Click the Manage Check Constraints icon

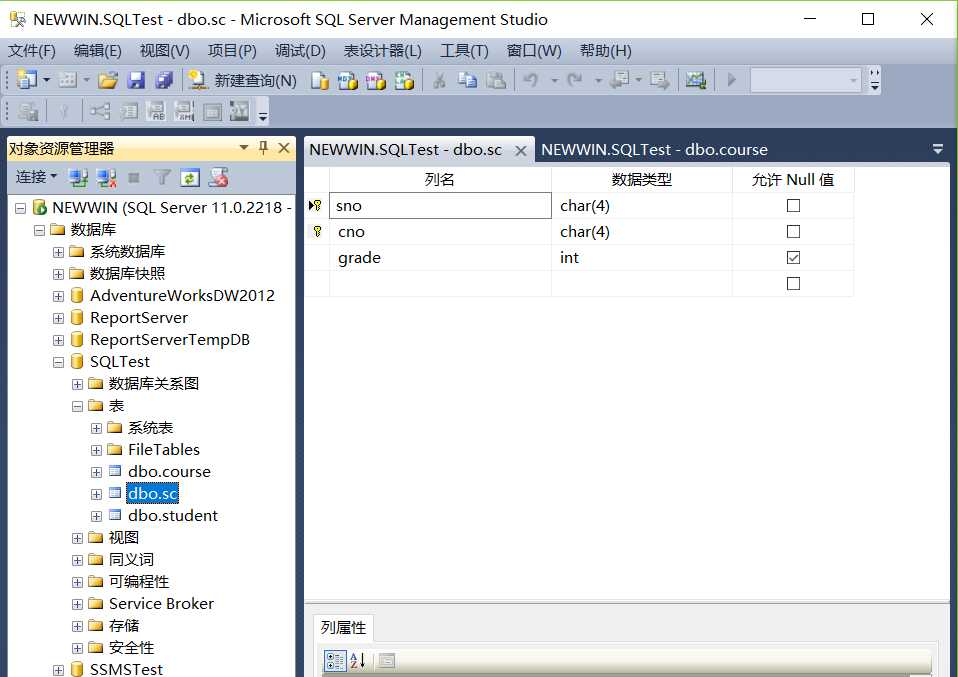[212, 111]
